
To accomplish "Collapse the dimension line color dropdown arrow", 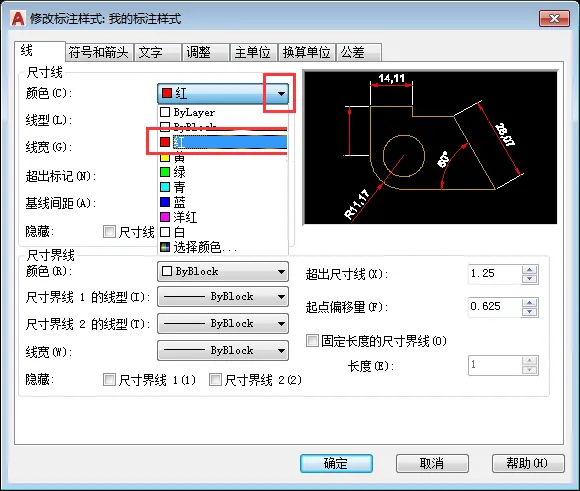I will pyautogui.click(x=281, y=94).
